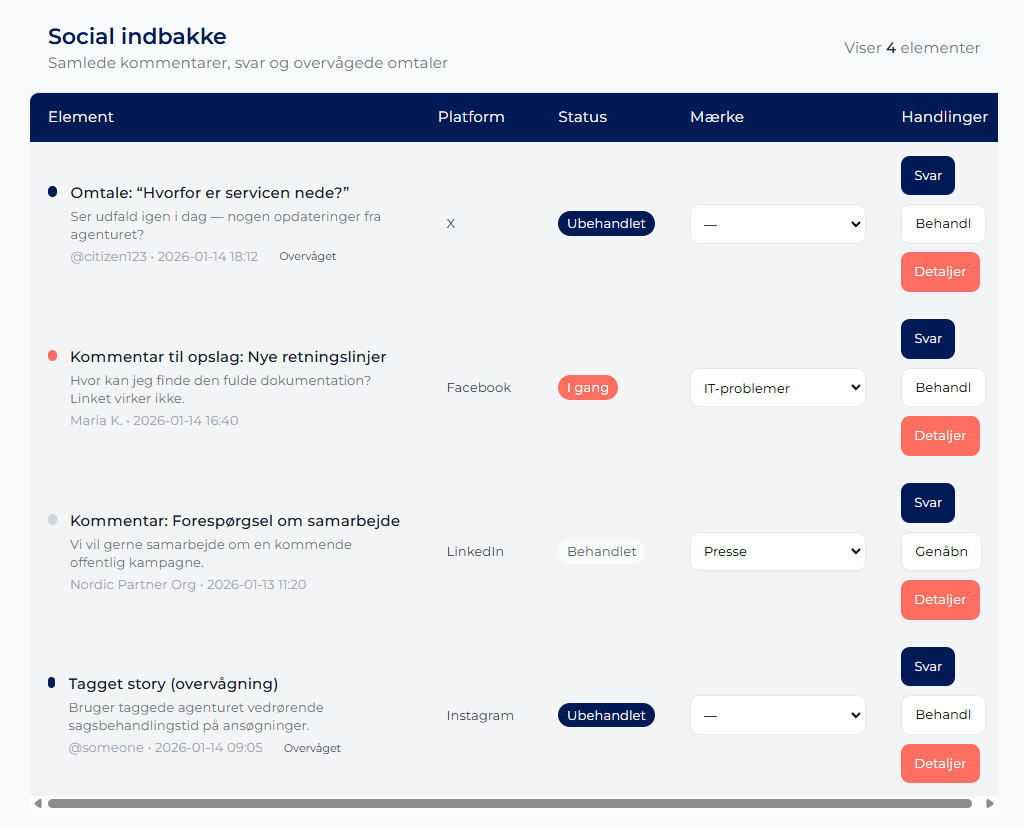Viewport: 1024px width, 829px height.
Task: Click the right scroll arrow of the table
Action: (990, 803)
